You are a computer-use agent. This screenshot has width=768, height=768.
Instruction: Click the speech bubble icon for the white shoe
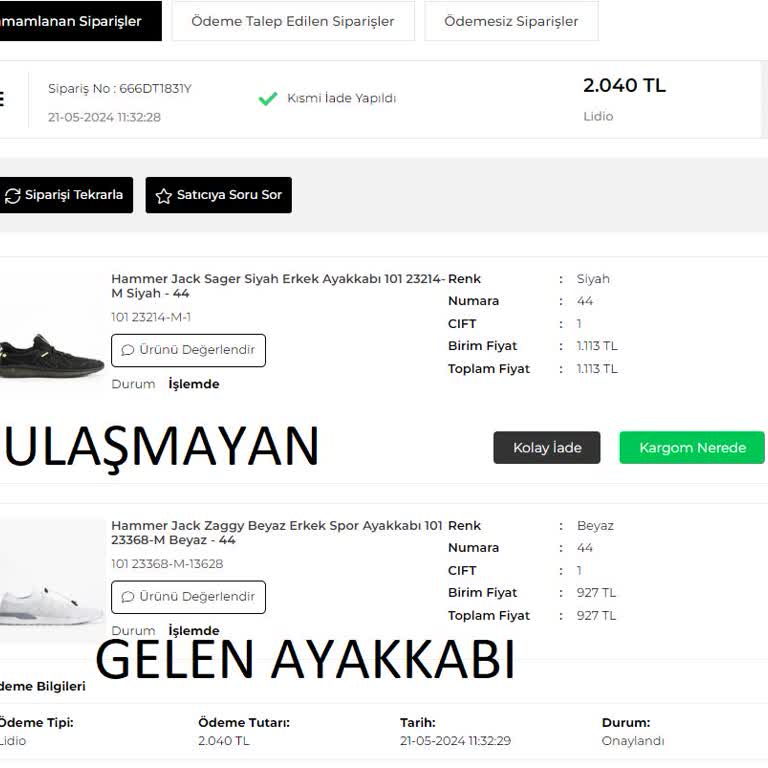128,597
